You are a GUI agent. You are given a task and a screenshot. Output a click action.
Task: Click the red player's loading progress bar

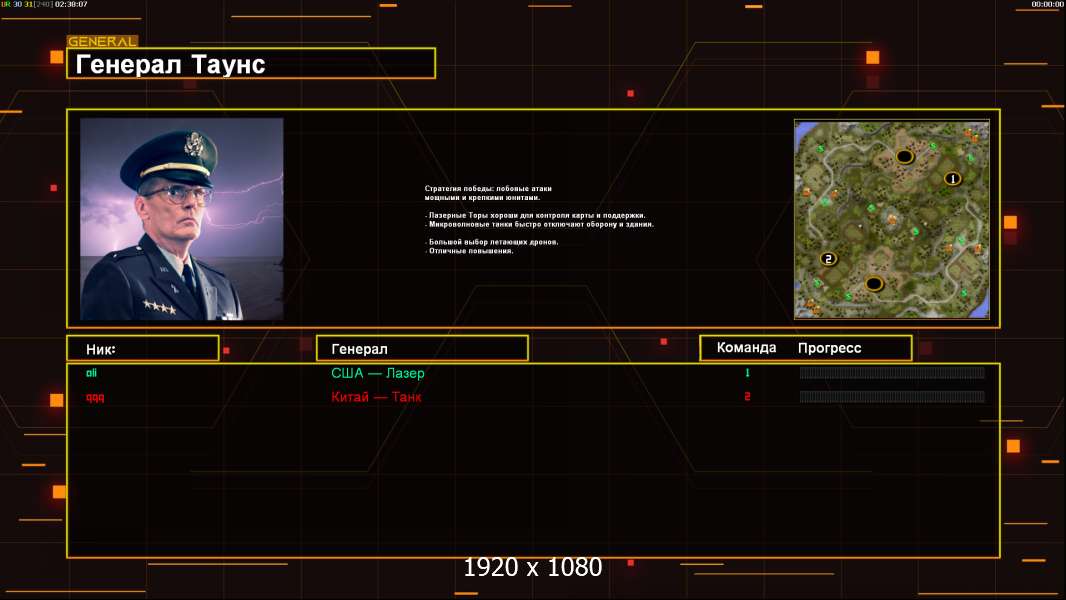[x=892, y=397]
